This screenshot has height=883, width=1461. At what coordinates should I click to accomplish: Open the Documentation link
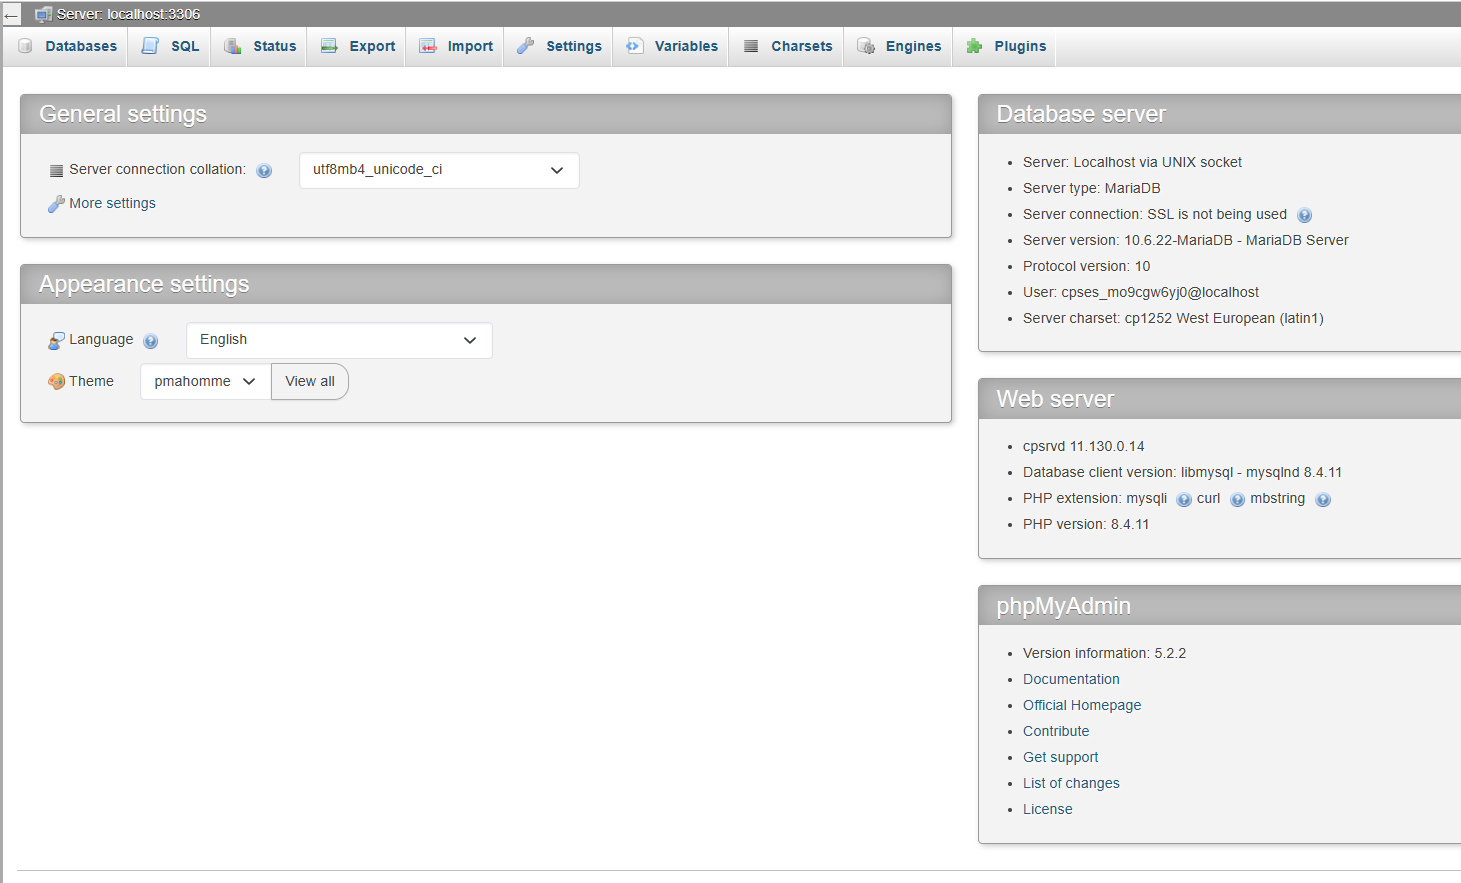point(1071,679)
